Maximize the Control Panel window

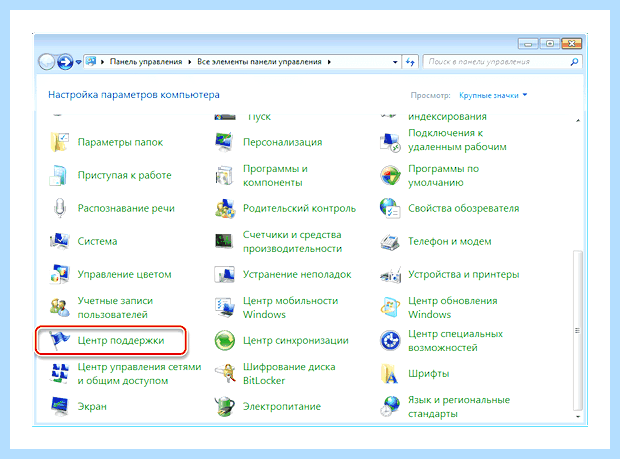coord(550,44)
